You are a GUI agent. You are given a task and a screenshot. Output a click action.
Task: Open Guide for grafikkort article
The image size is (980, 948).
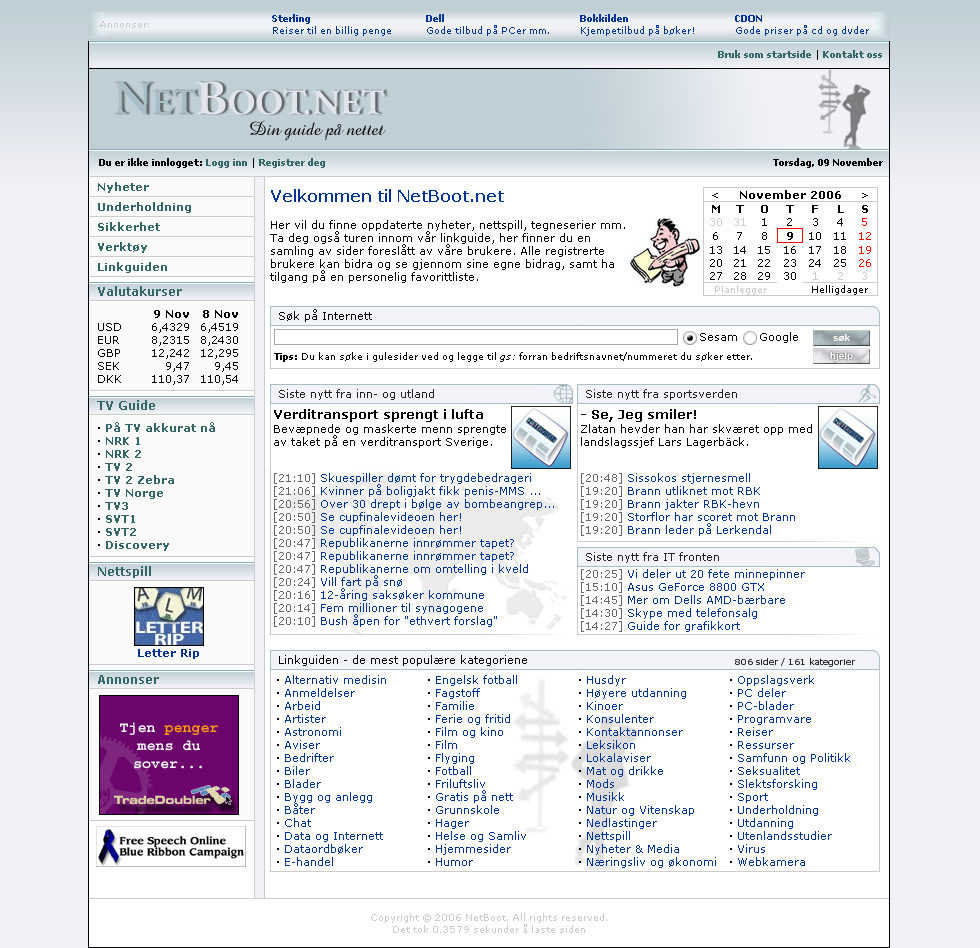(x=683, y=626)
